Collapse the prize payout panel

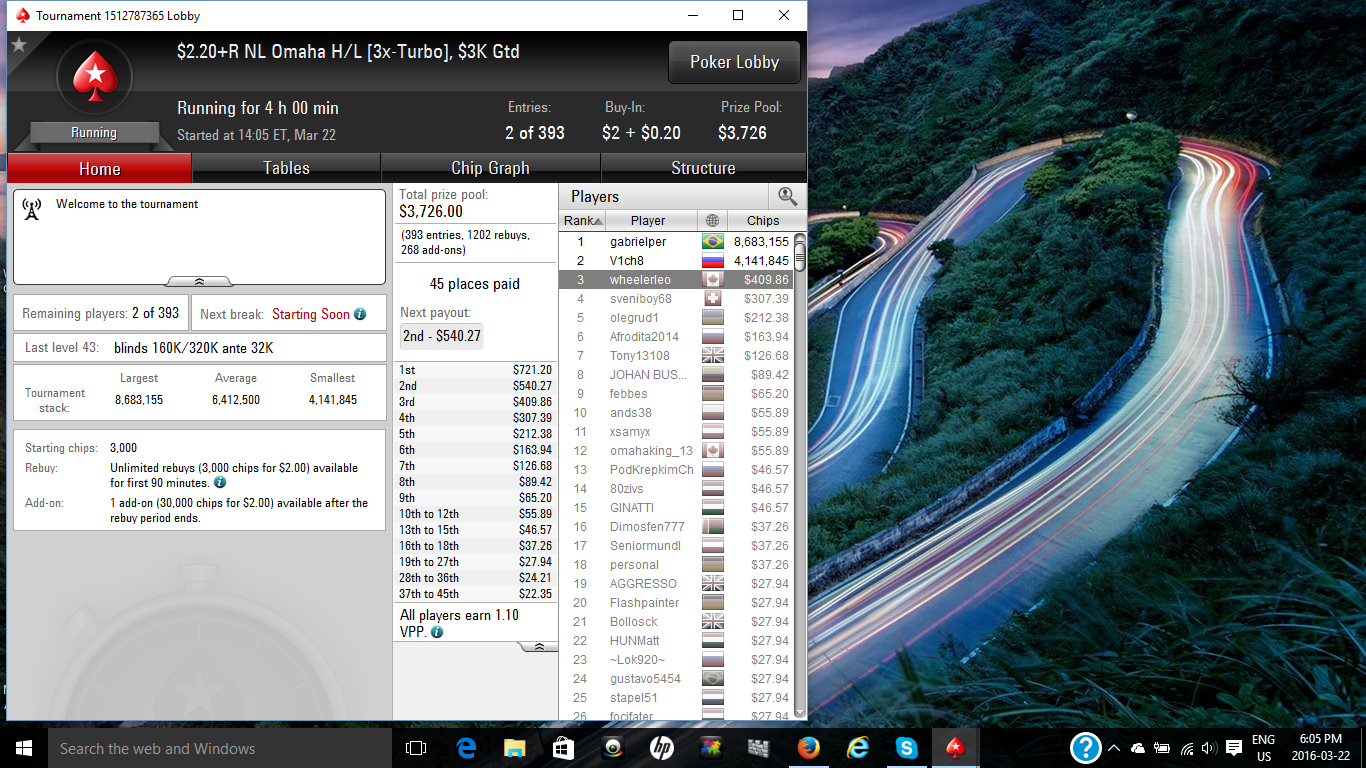tap(539, 647)
